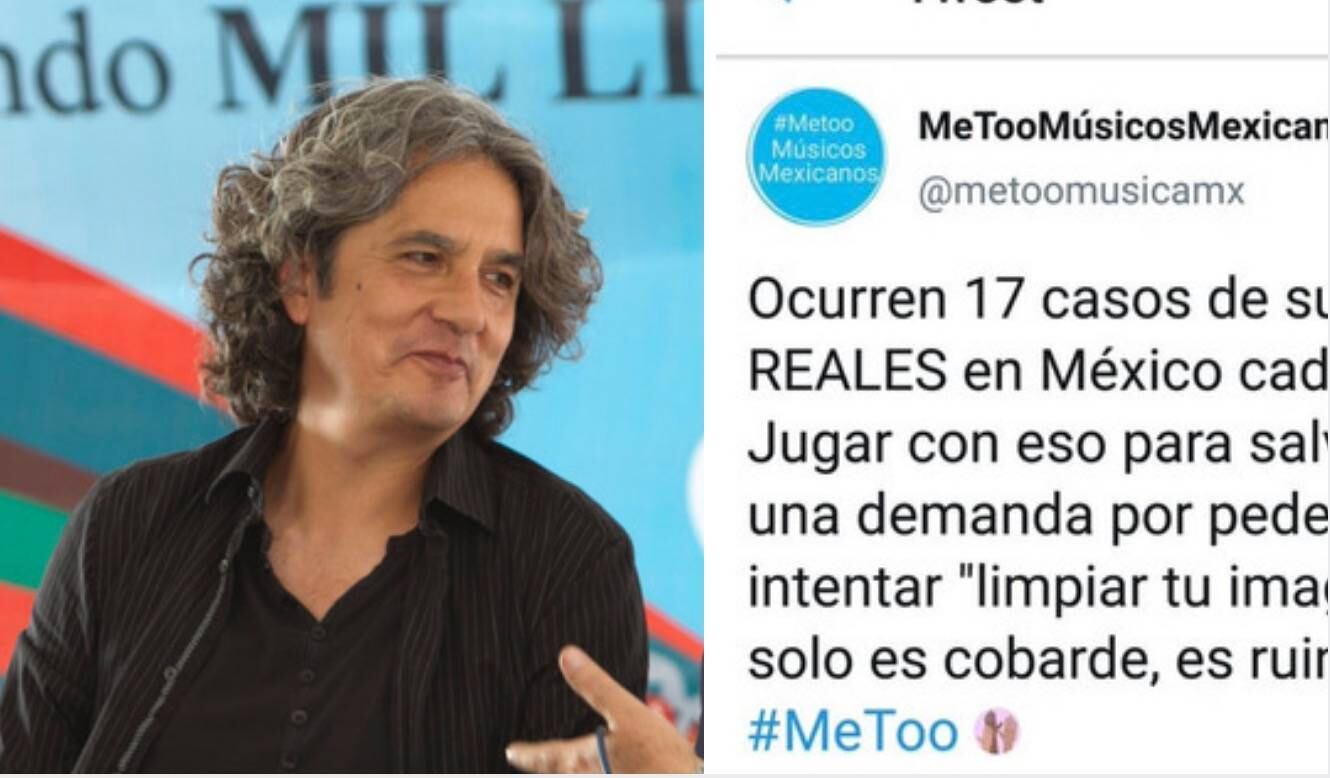This screenshot has height=778, width=1330.
Task: Click the divider line above the tweet
Action: (1022, 56)
